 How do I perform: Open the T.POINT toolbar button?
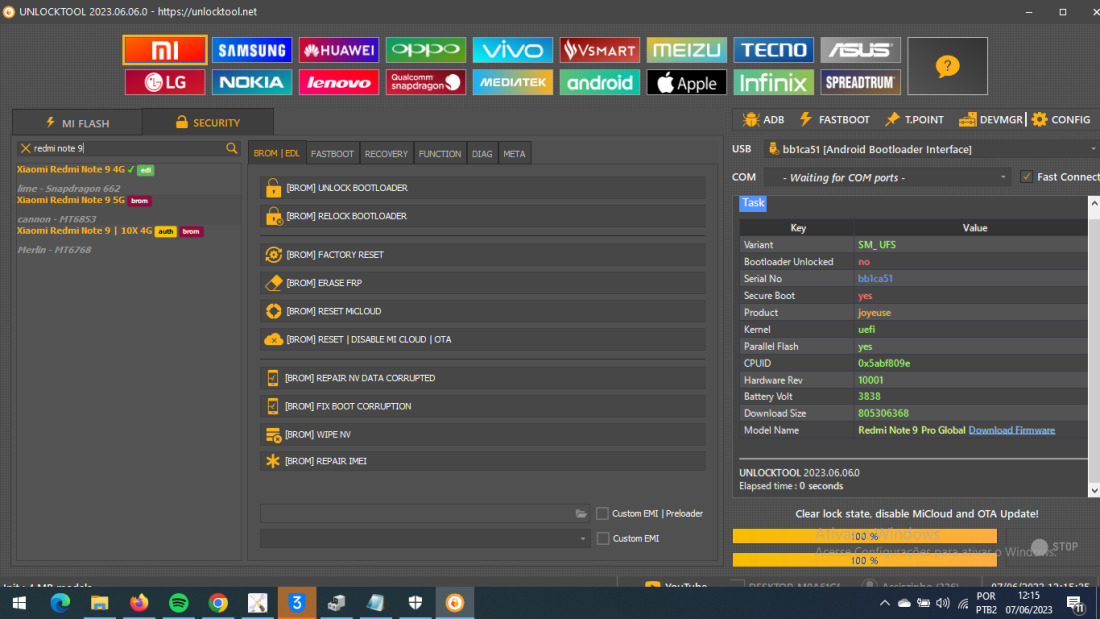(914, 120)
